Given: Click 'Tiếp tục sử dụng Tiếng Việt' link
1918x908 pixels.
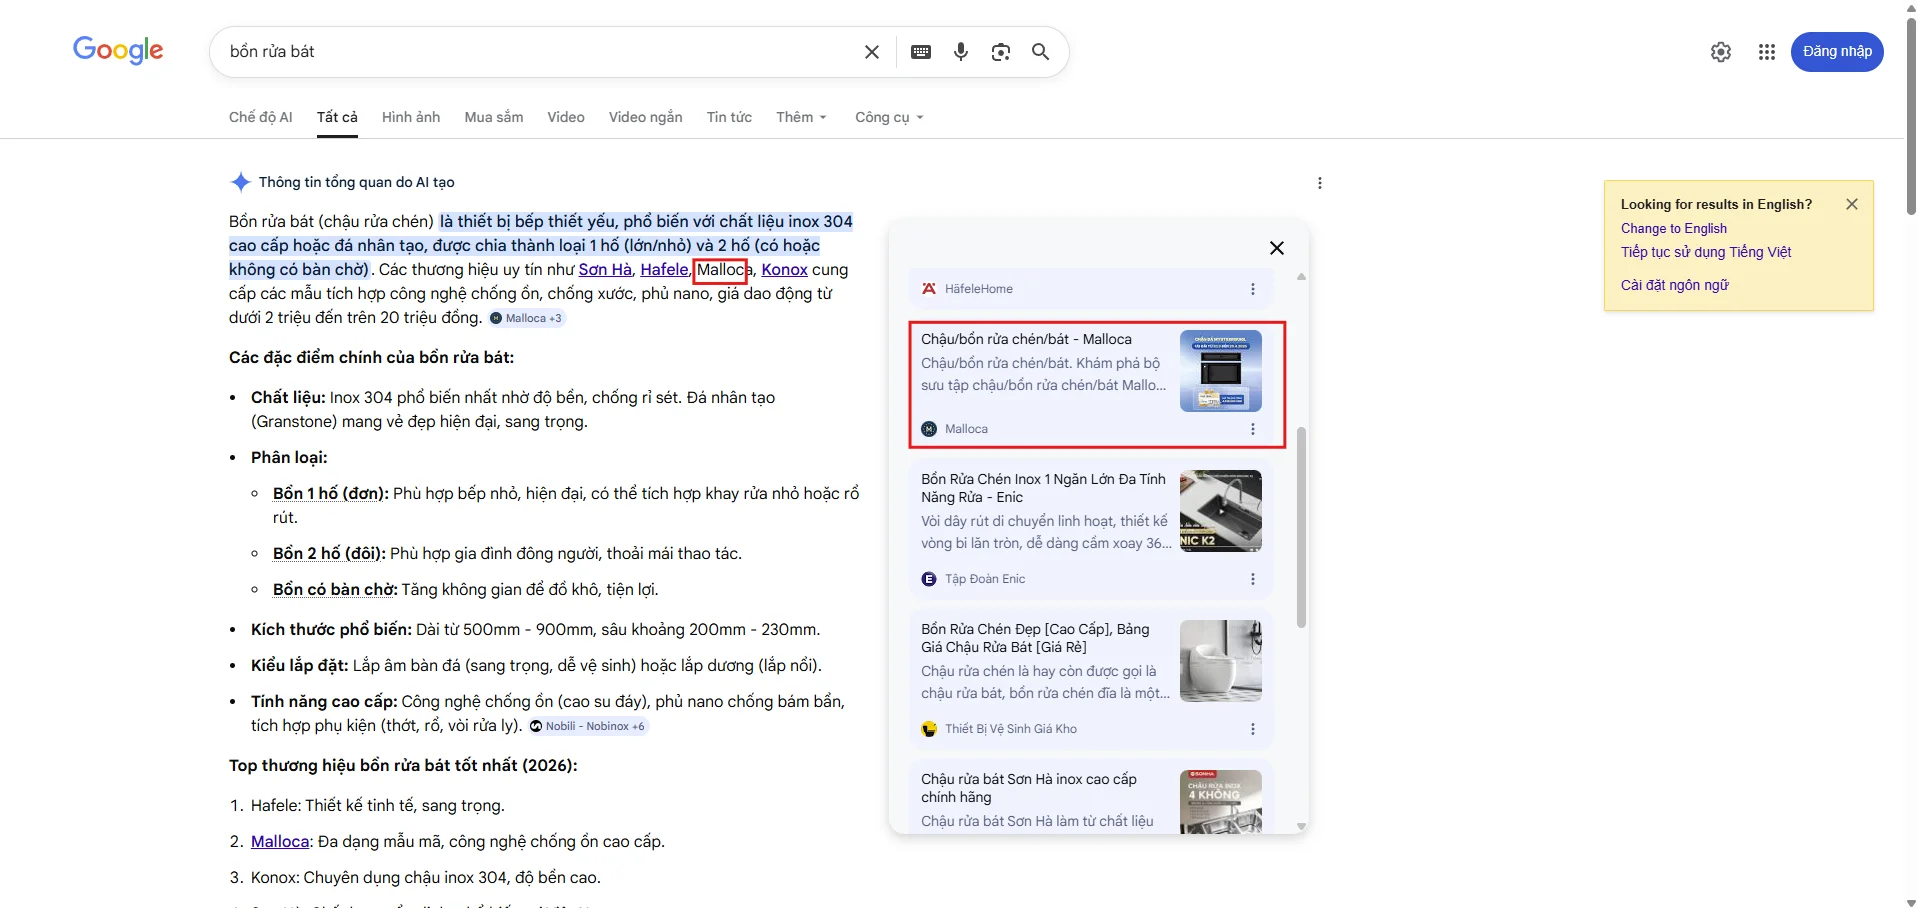Looking at the screenshot, I should (1706, 252).
